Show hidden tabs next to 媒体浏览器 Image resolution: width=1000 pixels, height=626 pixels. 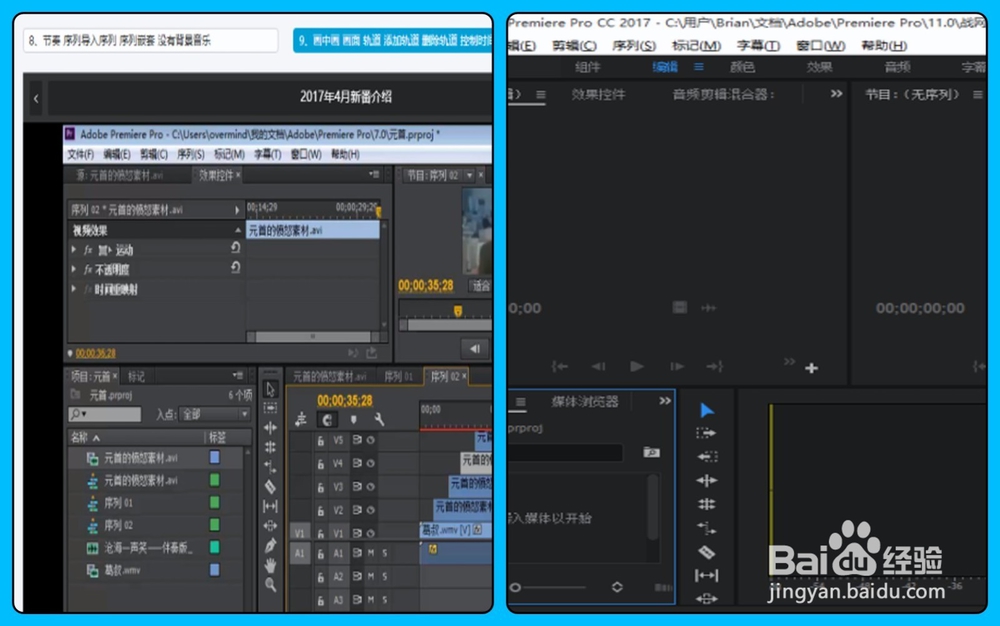(x=665, y=401)
